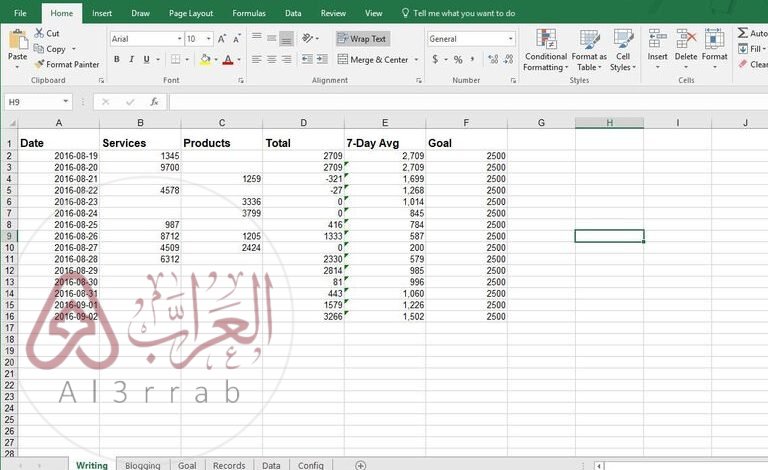Toggle Italic formatting
768x470 pixels.
[131, 60]
